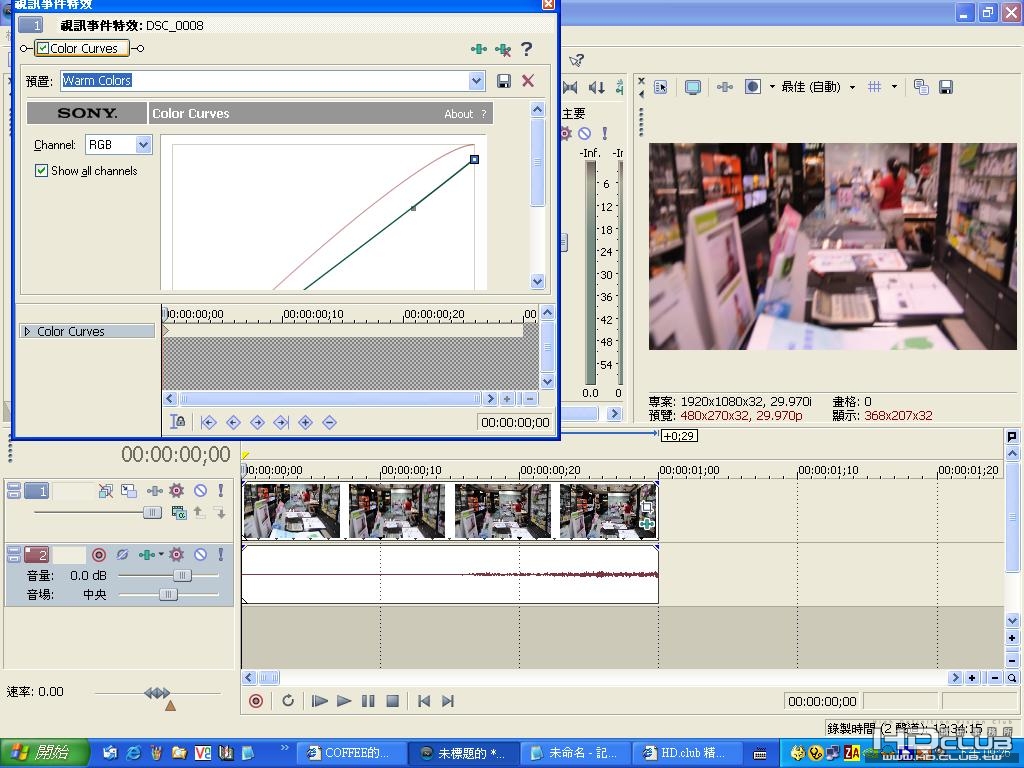Expand Color Curves keyframe row

point(27,331)
